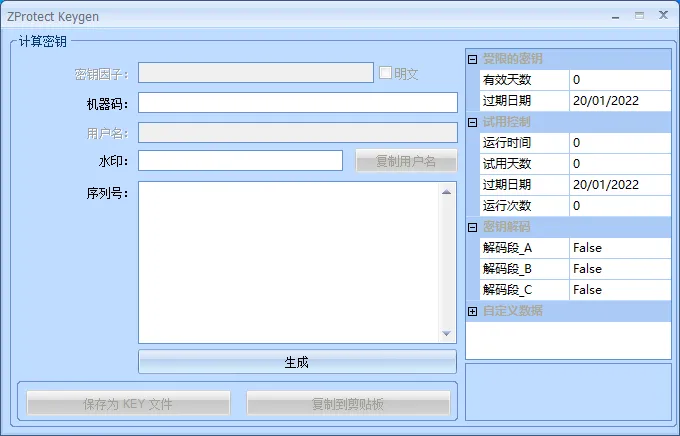Expand the 自定义数据 group
Screen dimensions: 680x436
tap(473, 311)
